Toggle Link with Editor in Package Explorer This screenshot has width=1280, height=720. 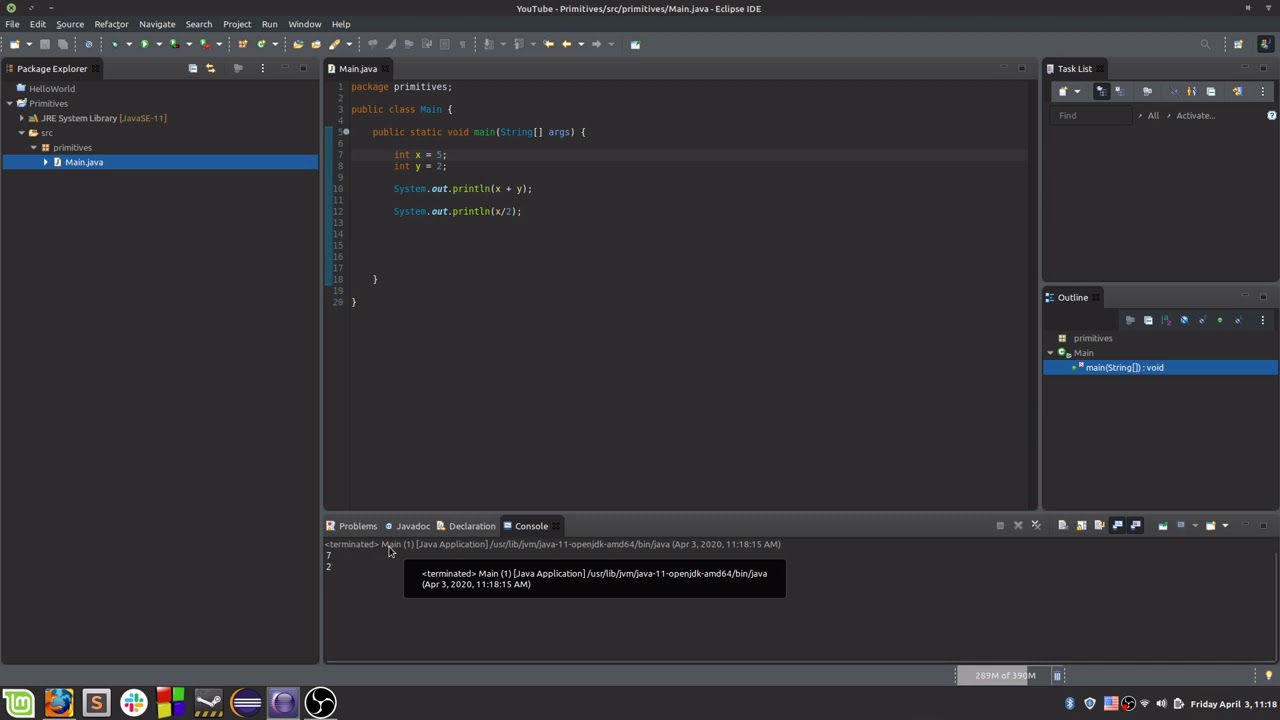210,68
